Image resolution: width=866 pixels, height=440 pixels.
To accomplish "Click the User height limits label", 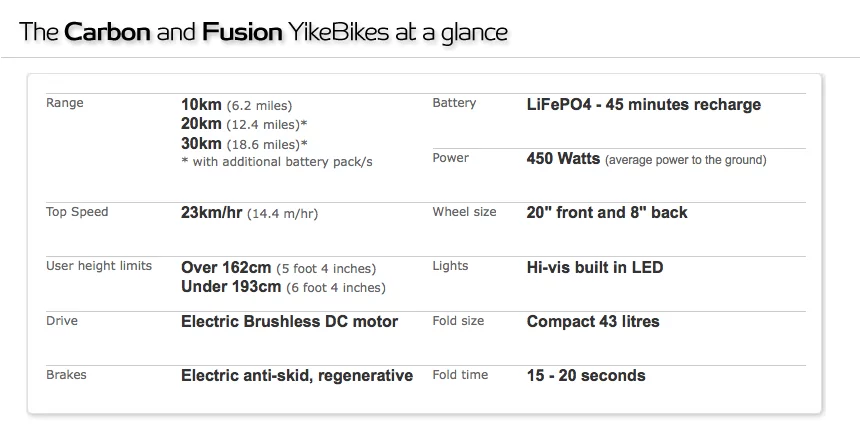I will 99,266.
